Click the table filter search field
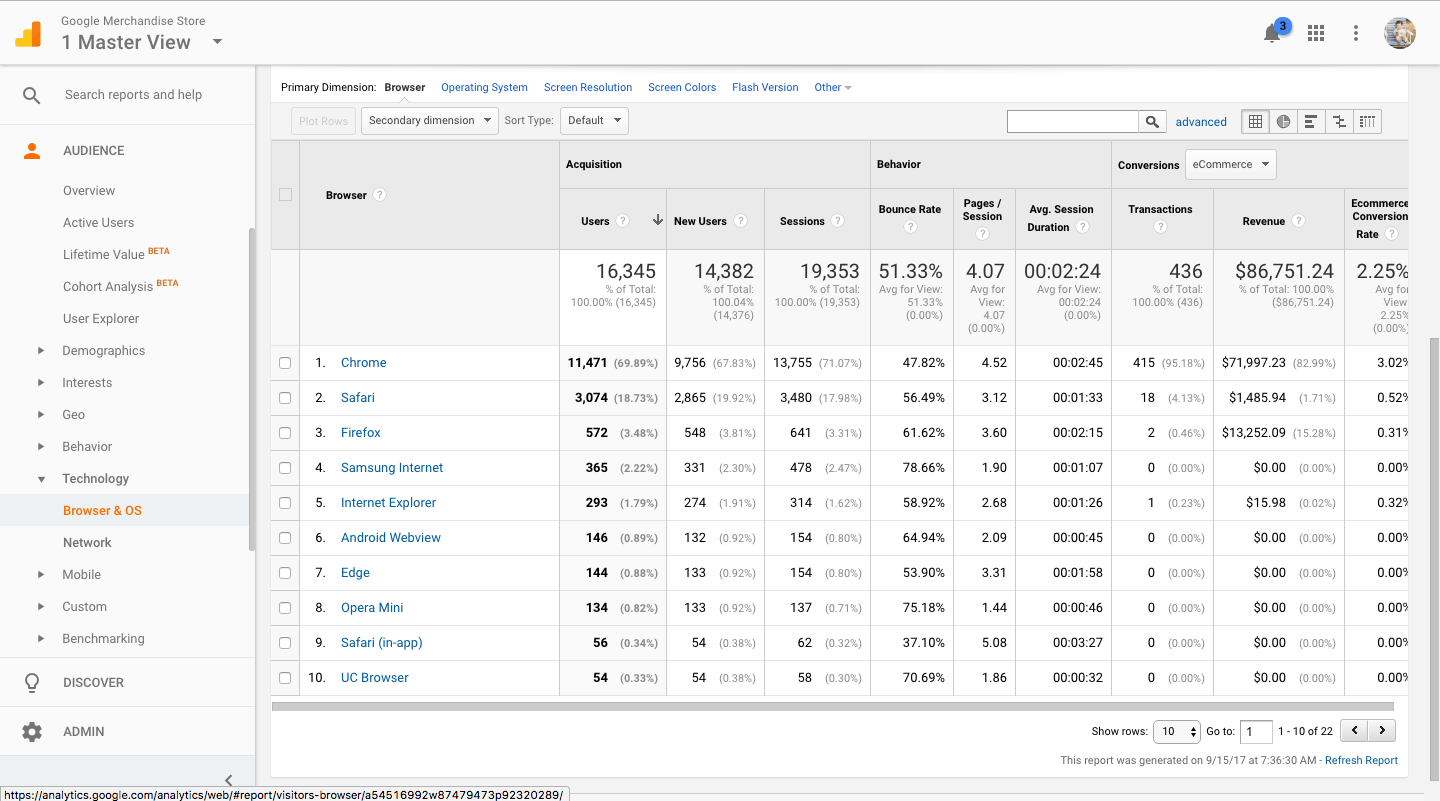The image size is (1440, 801). click(1073, 122)
